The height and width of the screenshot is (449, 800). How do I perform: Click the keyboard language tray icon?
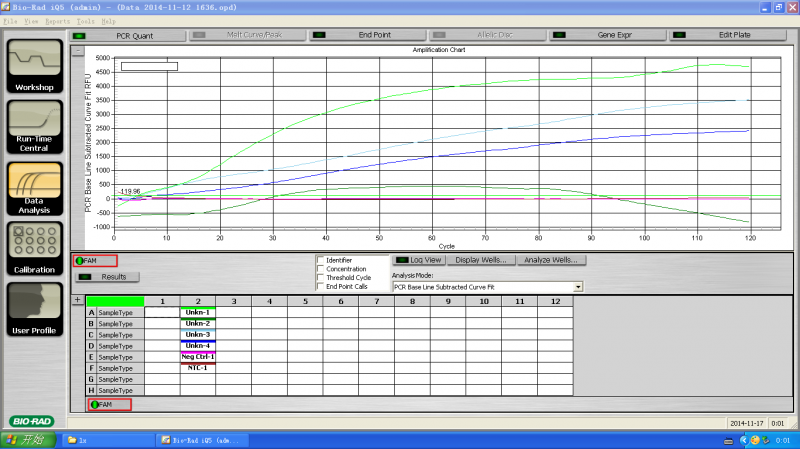(x=728, y=441)
